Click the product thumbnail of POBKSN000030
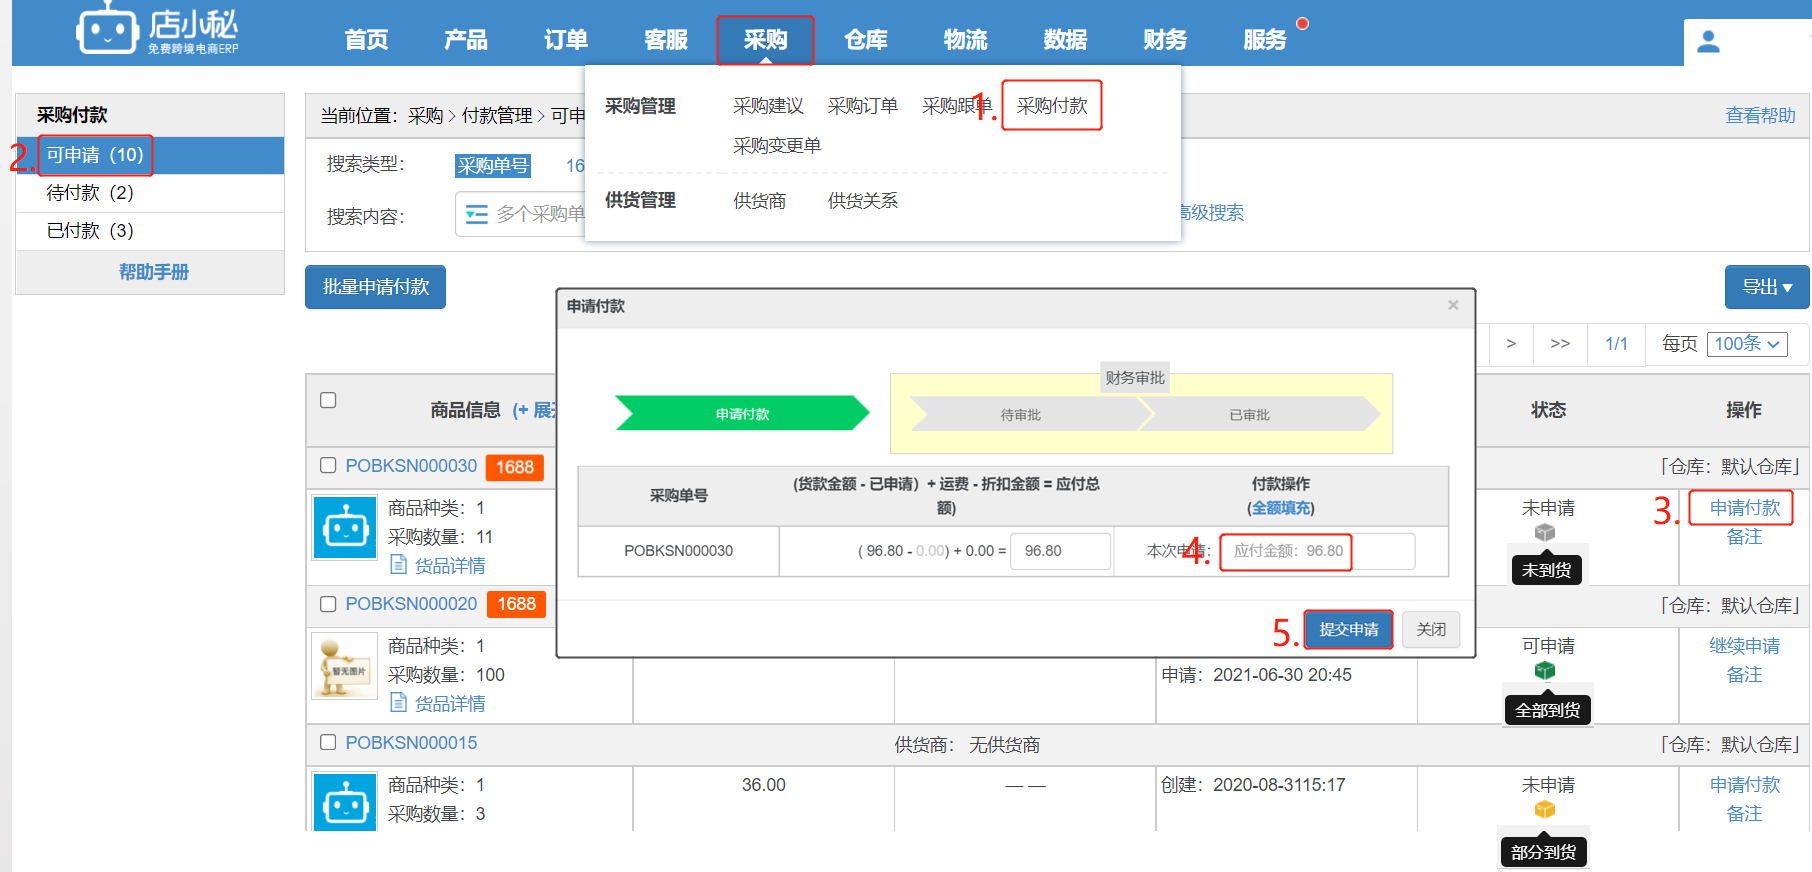 tap(345, 527)
